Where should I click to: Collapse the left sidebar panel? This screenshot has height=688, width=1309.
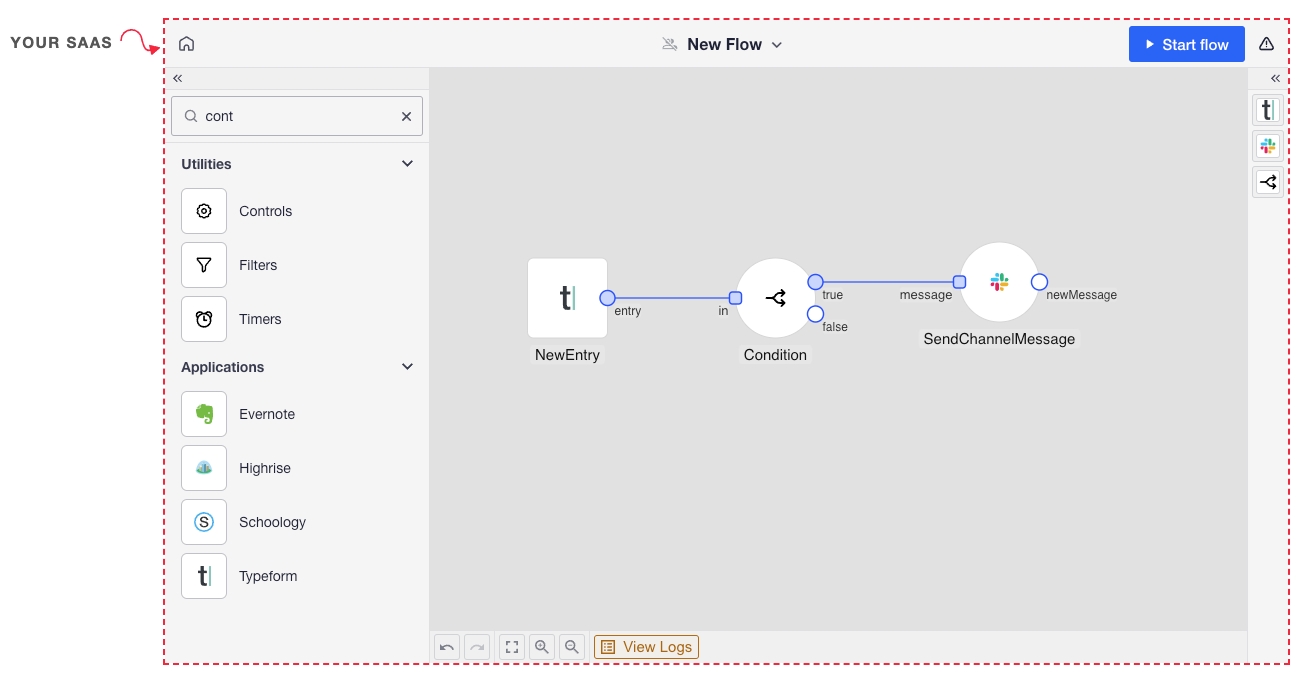pos(178,78)
